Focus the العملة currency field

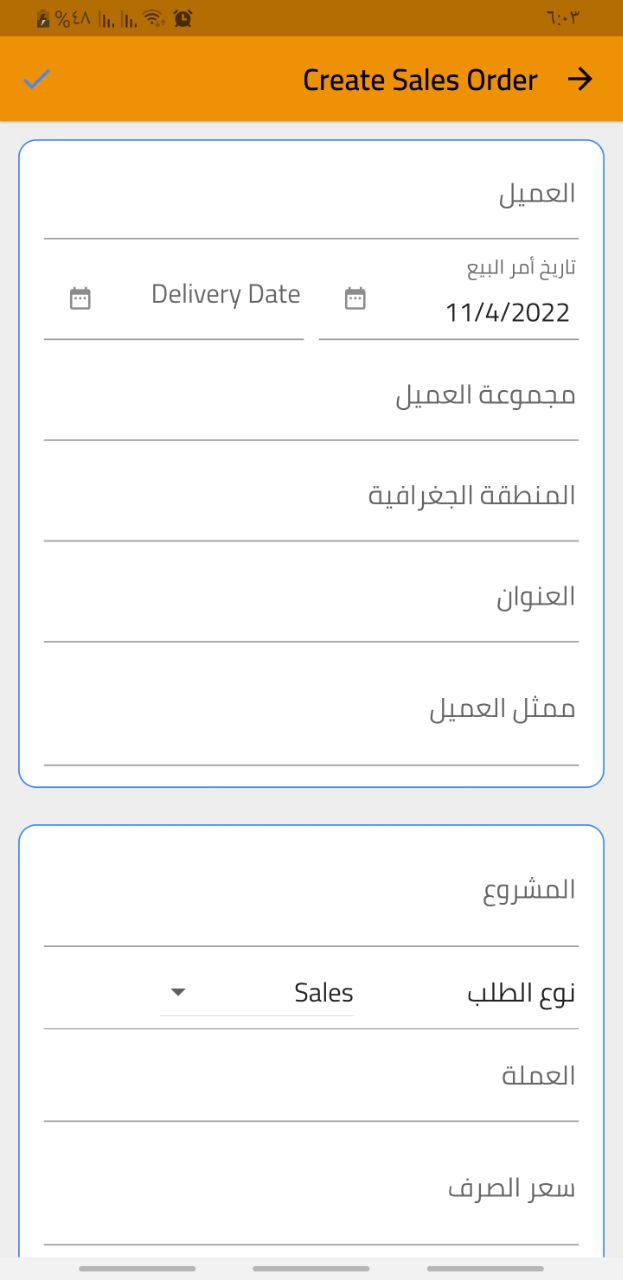[x=311, y=1078]
